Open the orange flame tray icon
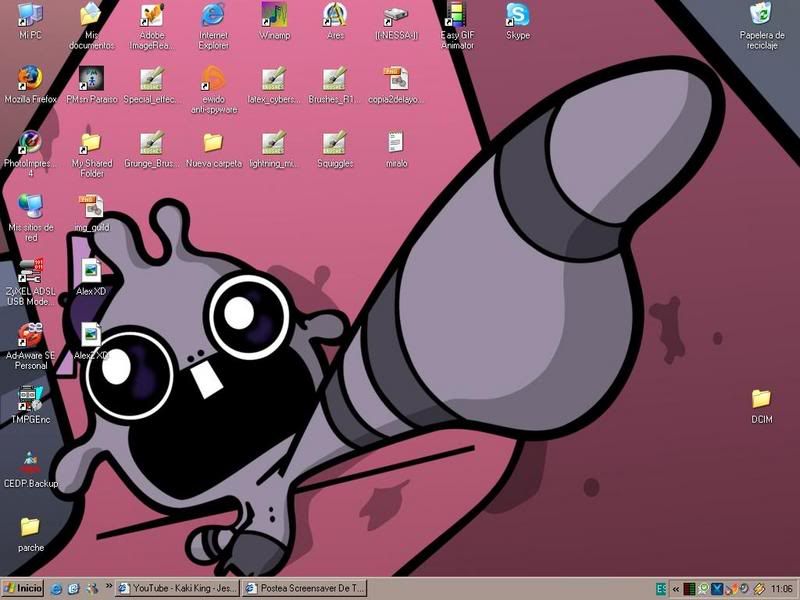The width and height of the screenshot is (800, 600). point(731,589)
